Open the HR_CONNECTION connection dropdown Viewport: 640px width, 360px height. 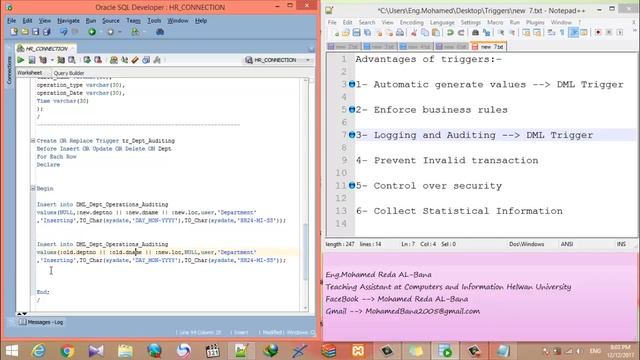tap(308, 60)
